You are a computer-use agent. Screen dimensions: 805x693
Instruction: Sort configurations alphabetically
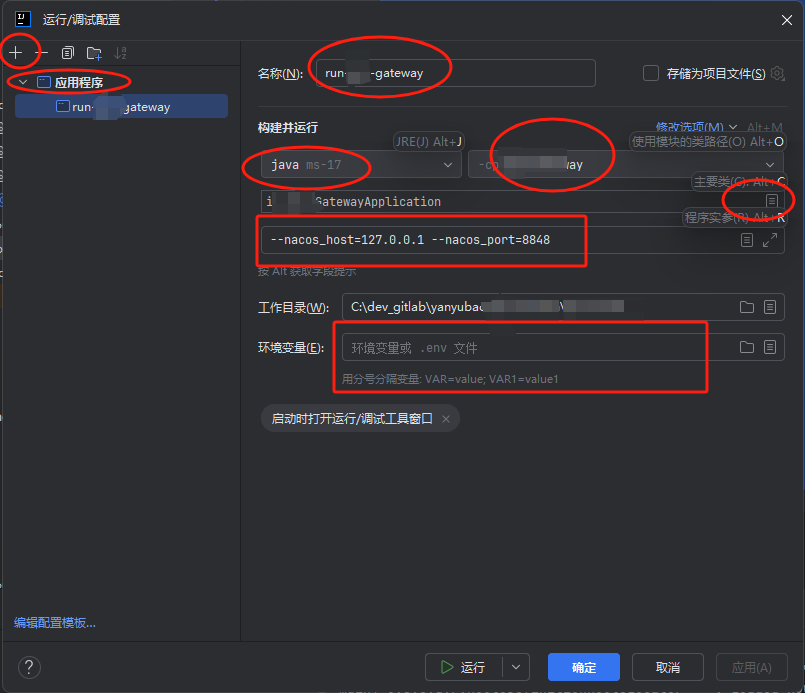coord(120,52)
